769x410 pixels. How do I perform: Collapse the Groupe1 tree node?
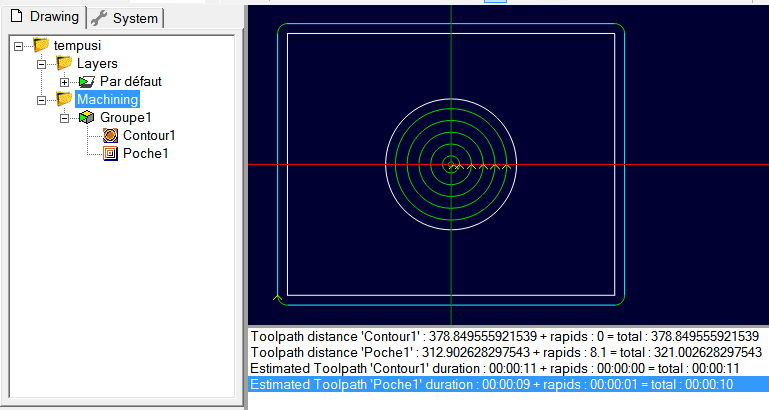65,117
